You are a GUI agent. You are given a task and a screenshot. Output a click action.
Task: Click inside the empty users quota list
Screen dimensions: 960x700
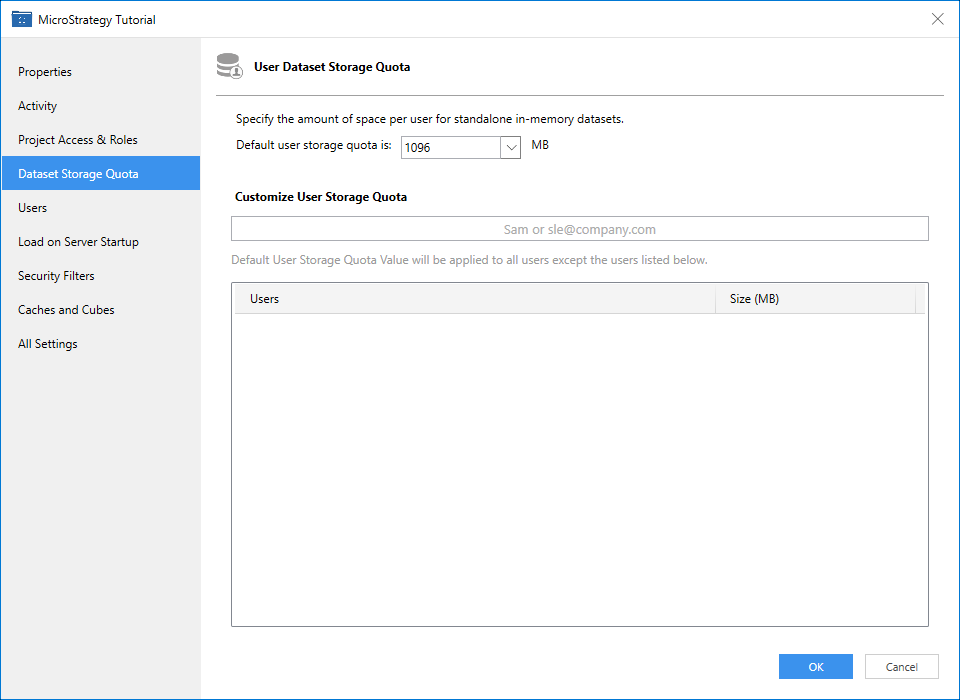[579, 470]
